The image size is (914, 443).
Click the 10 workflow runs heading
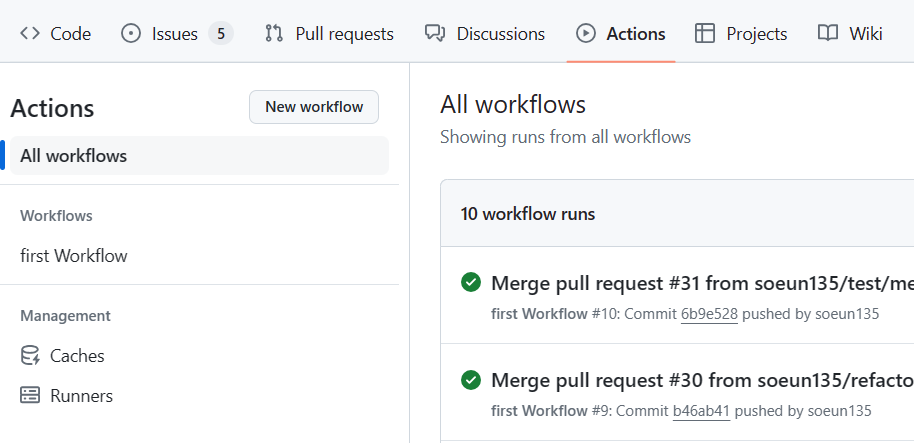[528, 214]
